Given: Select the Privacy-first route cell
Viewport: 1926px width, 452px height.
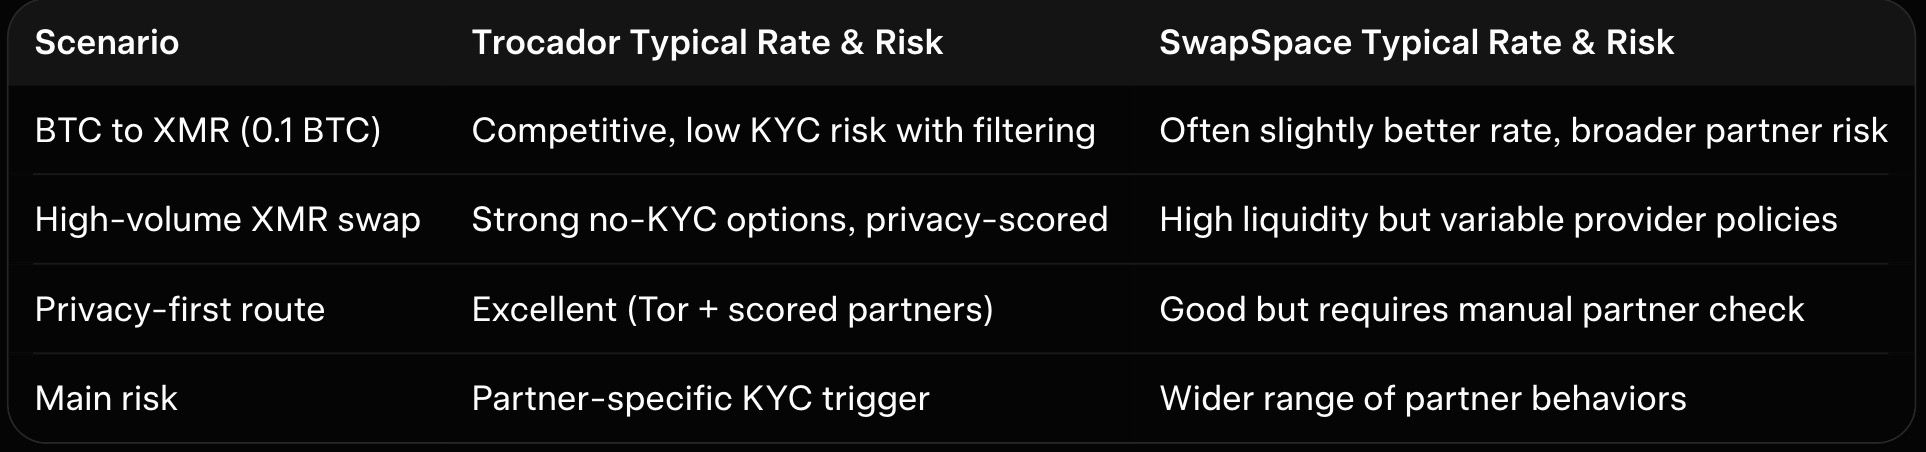Looking at the screenshot, I should (x=180, y=310).
